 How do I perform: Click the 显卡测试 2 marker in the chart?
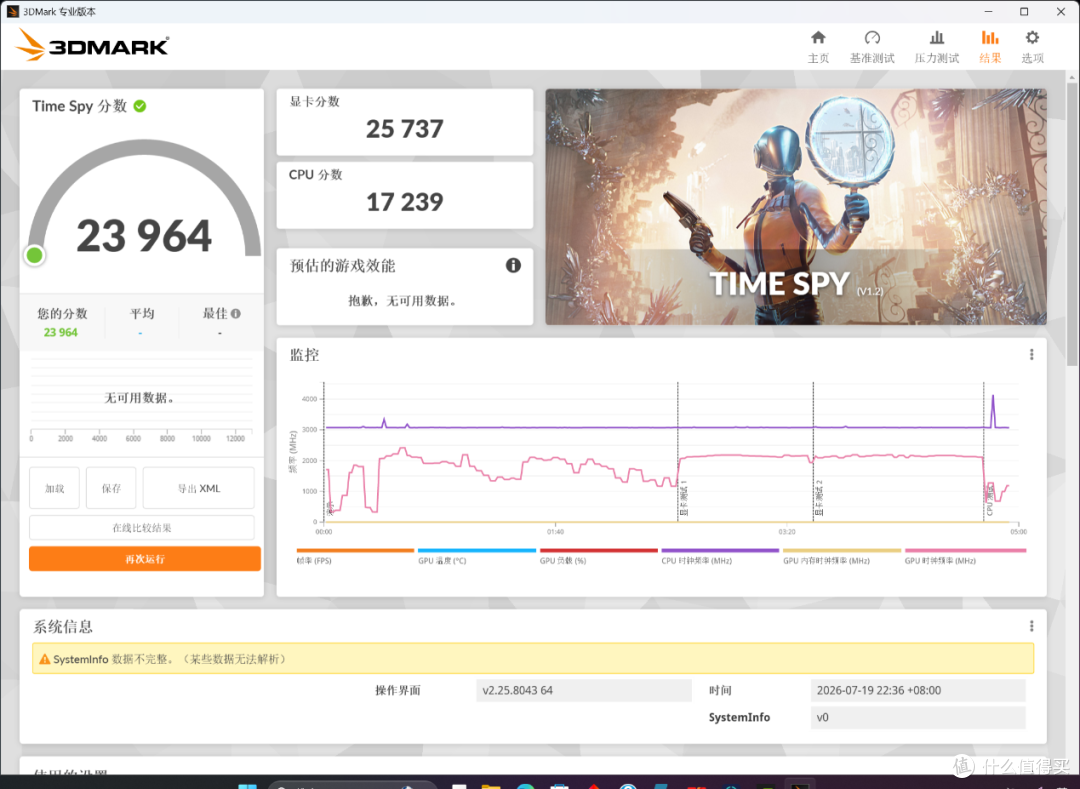tap(819, 498)
